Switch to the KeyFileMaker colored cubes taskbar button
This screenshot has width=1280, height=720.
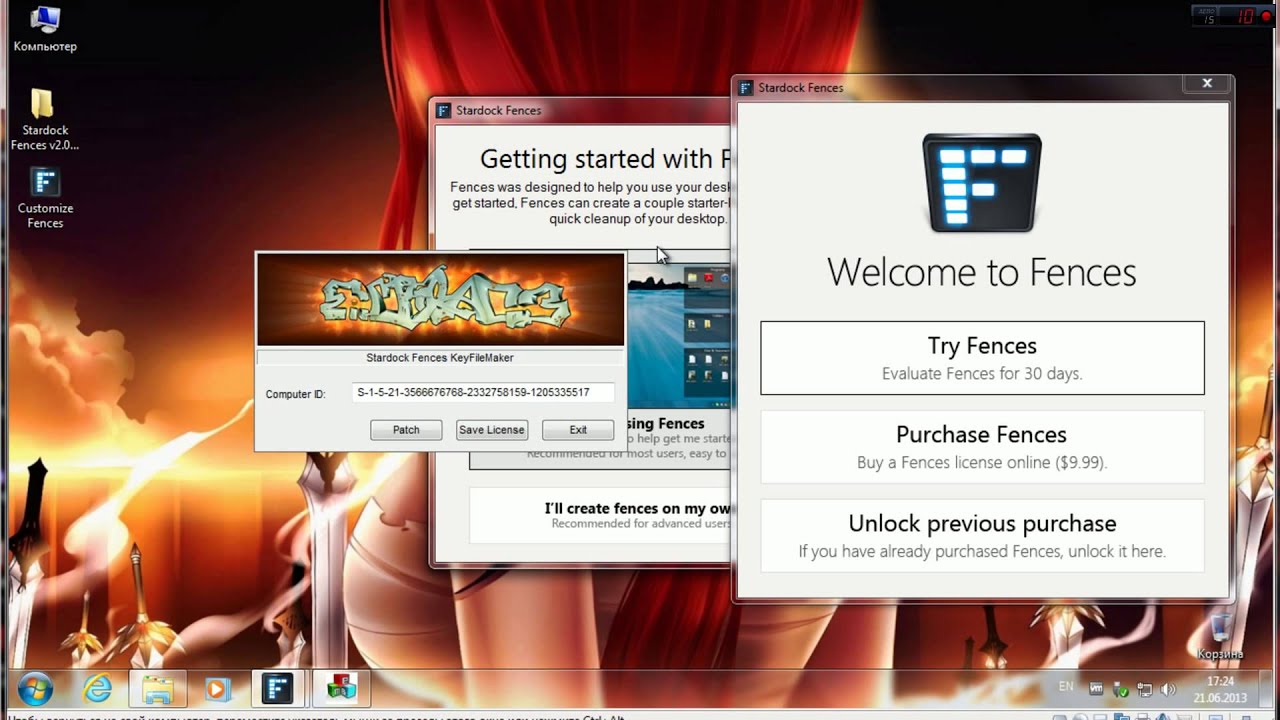(341, 689)
